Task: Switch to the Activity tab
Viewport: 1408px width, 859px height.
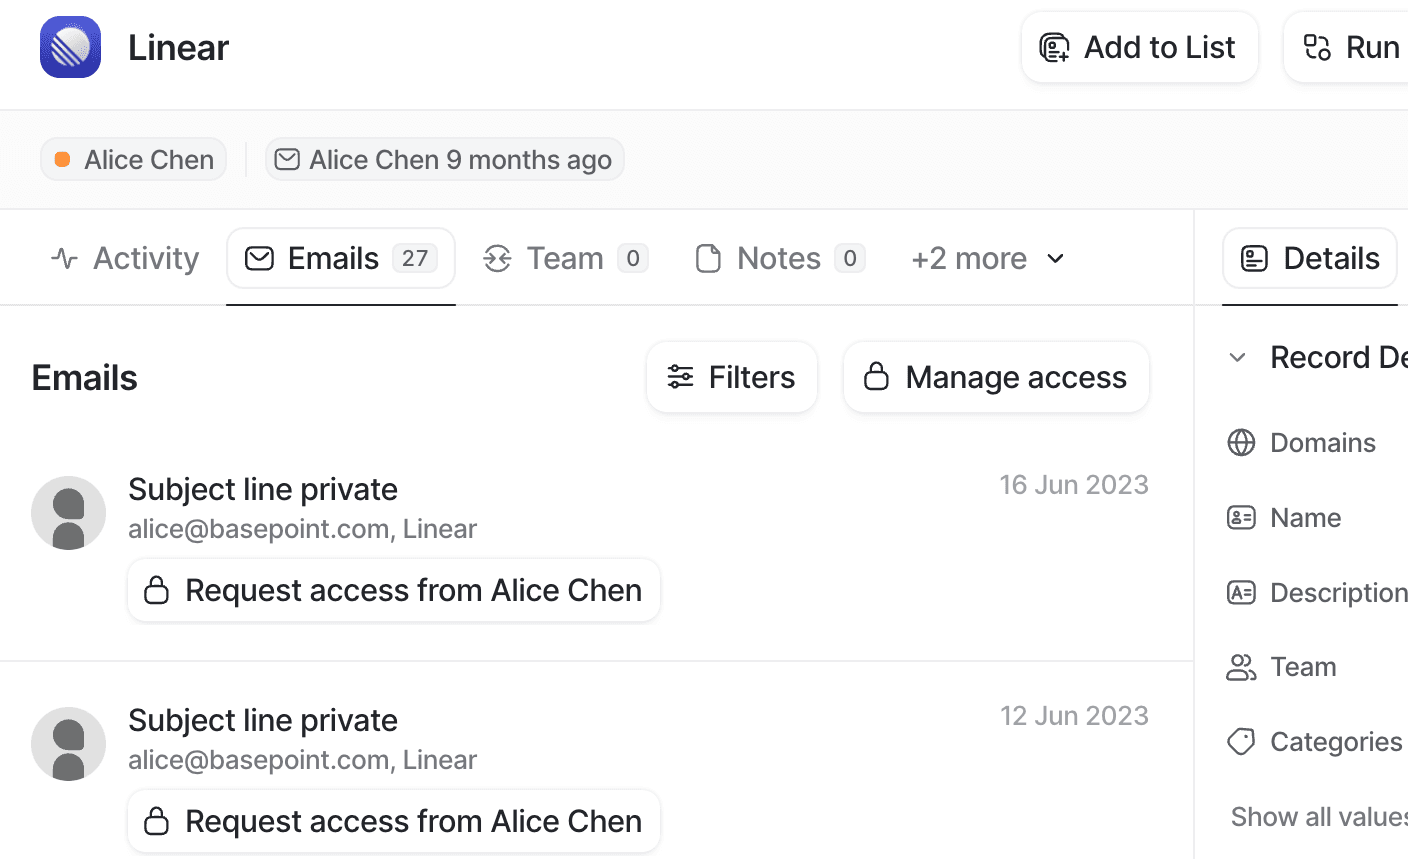Action: click(125, 259)
